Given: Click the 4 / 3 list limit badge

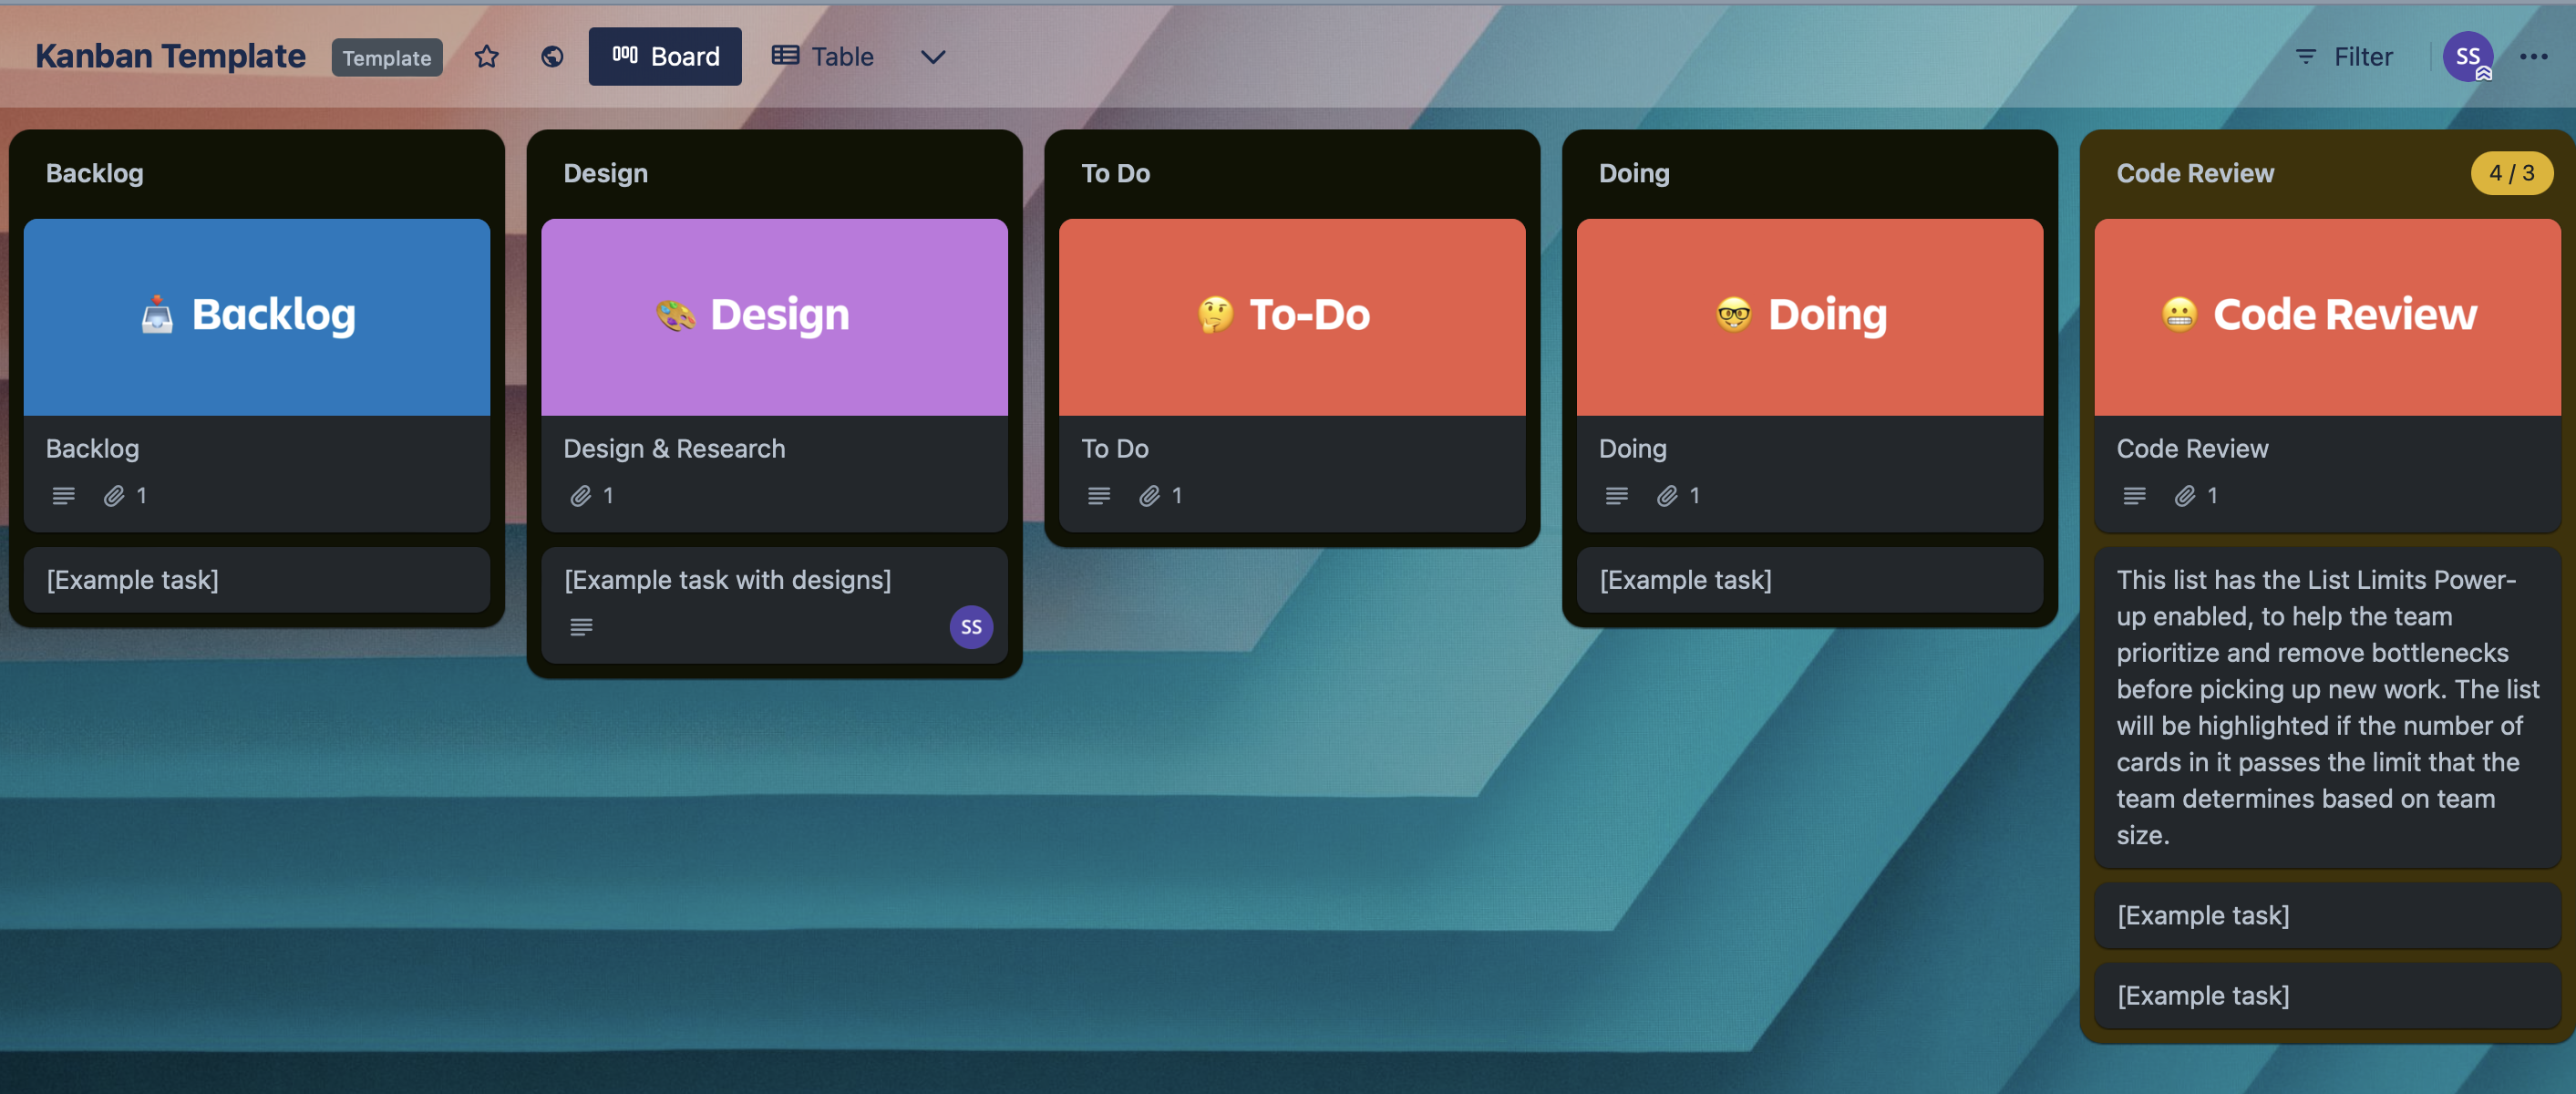Looking at the screenshot, I should pyautogui.click(x=2510, y=173).
